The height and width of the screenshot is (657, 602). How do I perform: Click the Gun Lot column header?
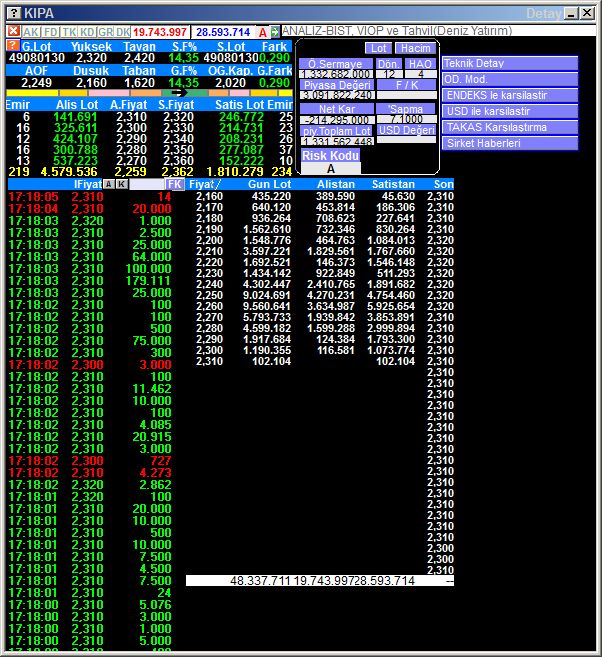269,184
